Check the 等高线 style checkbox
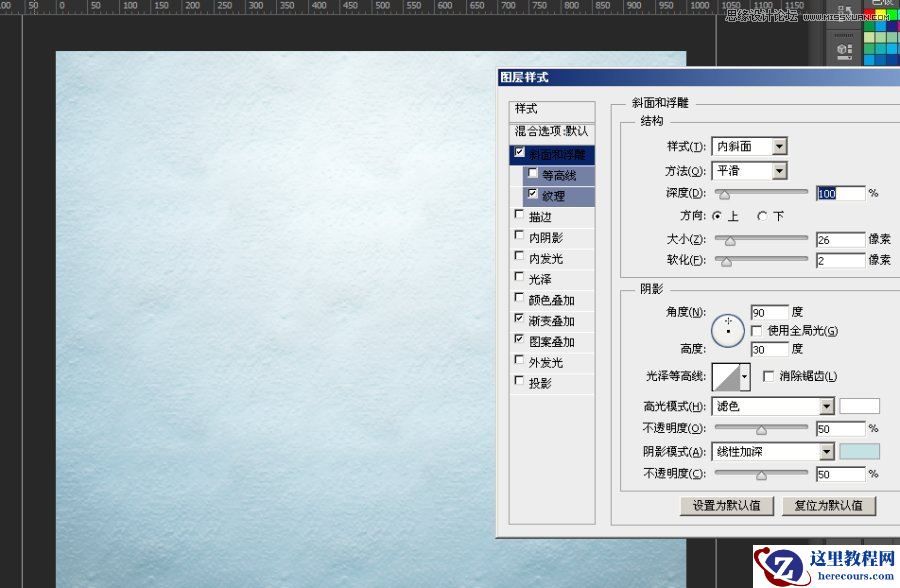This screenshot has width=900, height=588. (x=531, y=172)
